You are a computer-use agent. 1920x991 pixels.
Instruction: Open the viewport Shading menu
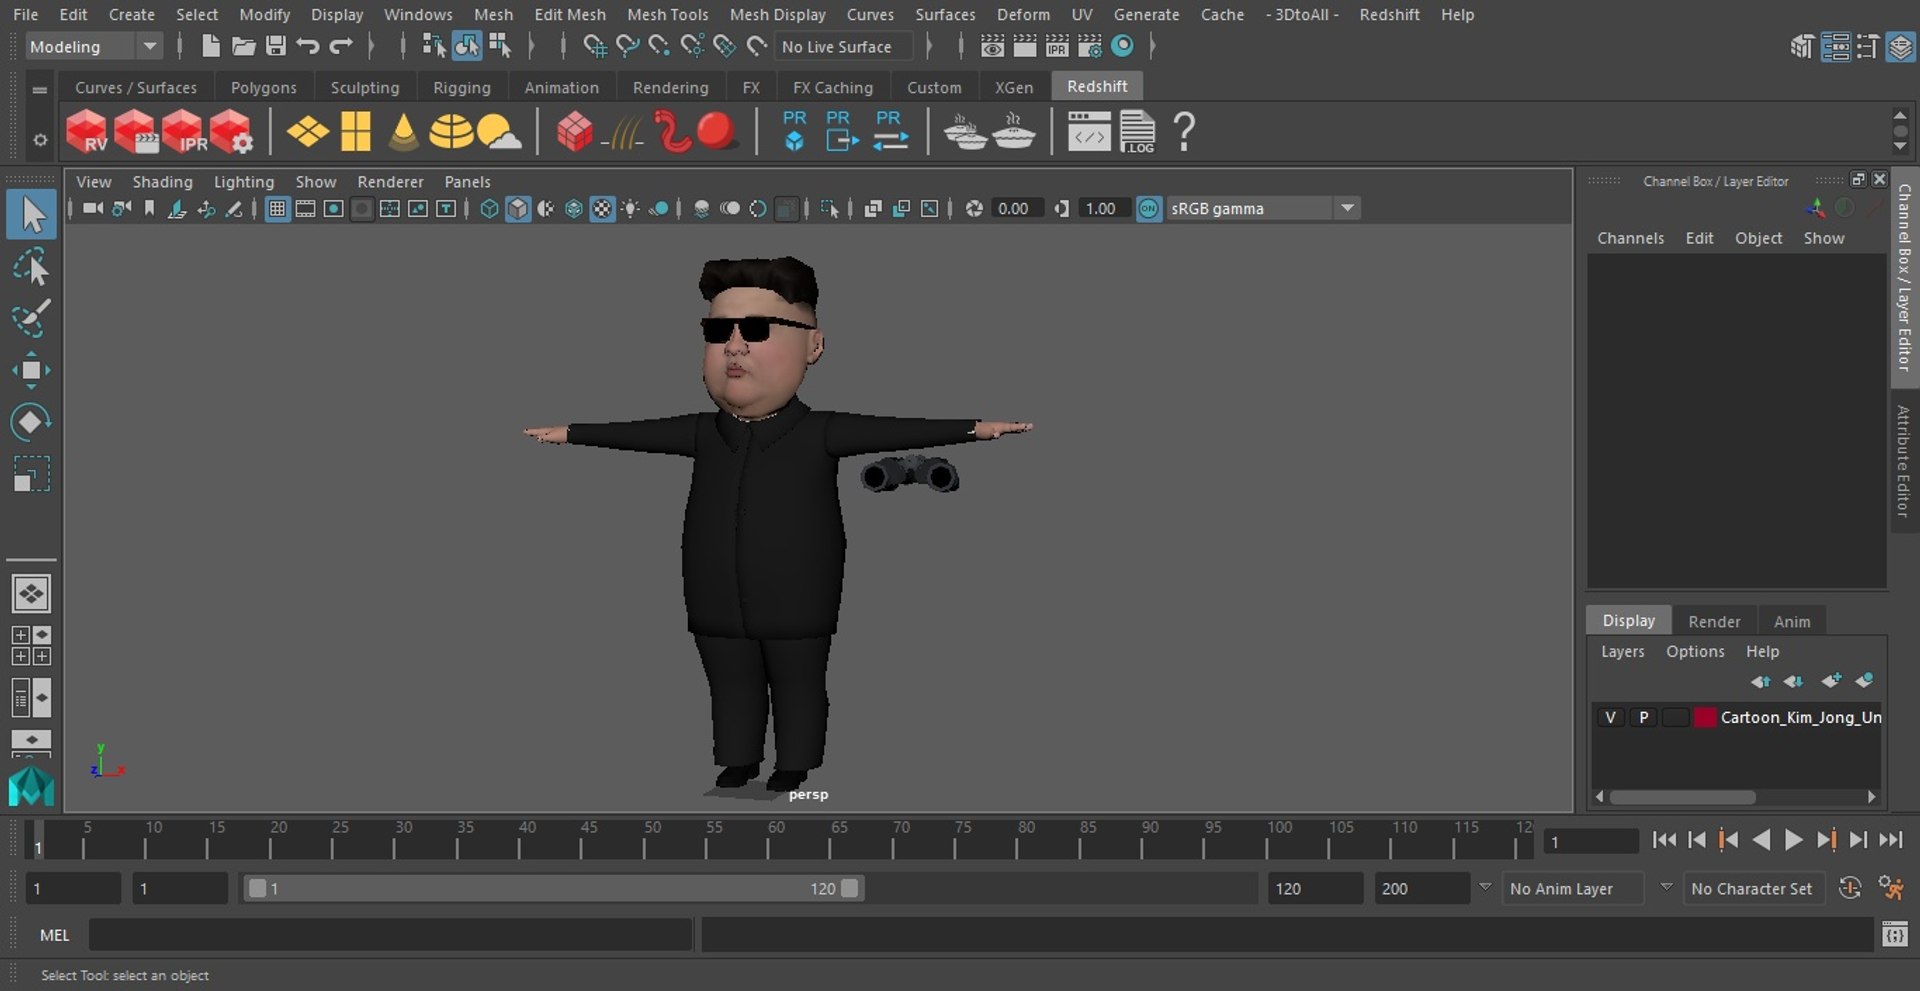(162, 181)
